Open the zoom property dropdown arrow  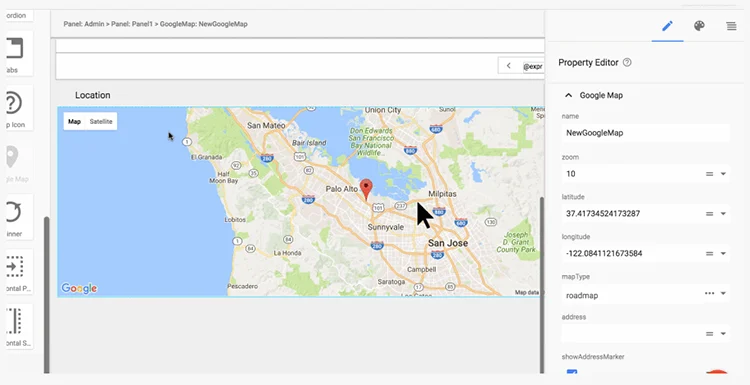coord(723,174)
